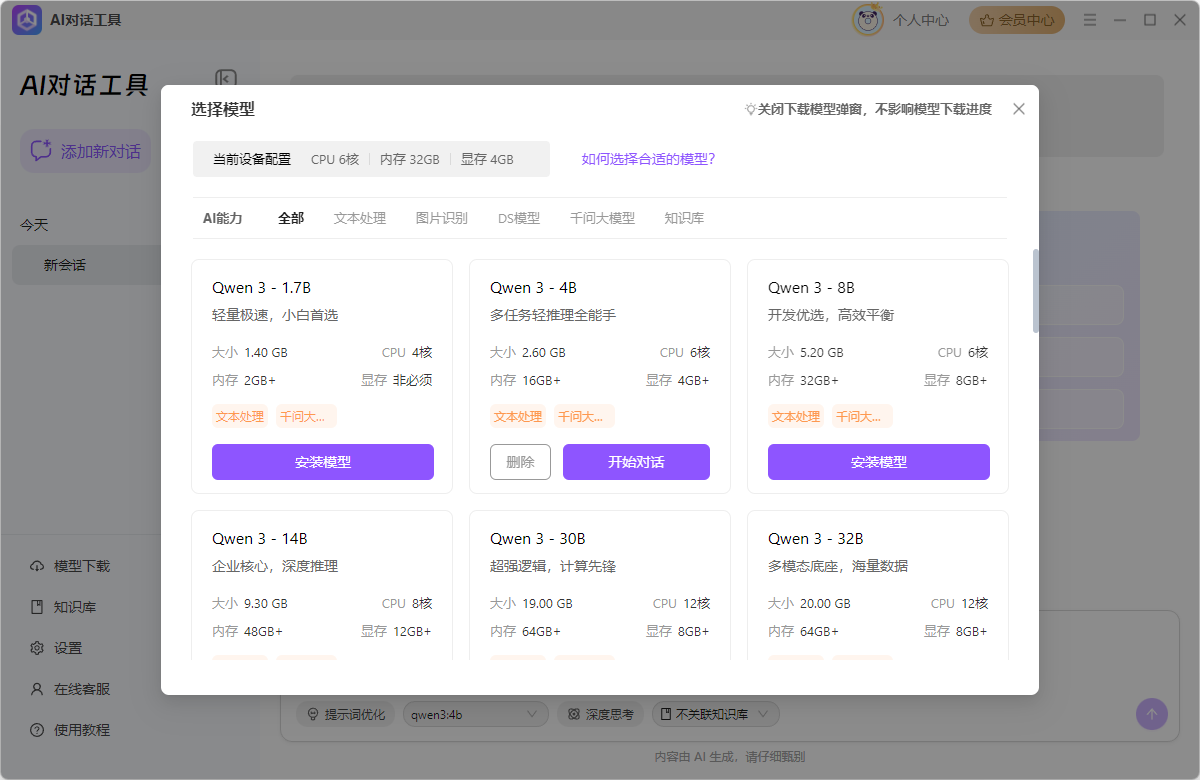1200x780 pixels.
Task: Minimize the AI对话工具 window
Action: tap(1120, 20)
